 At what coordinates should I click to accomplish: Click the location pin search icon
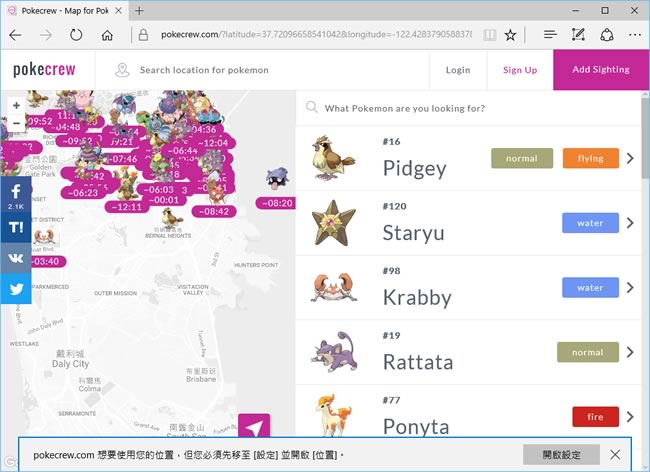tap(122, 70)
